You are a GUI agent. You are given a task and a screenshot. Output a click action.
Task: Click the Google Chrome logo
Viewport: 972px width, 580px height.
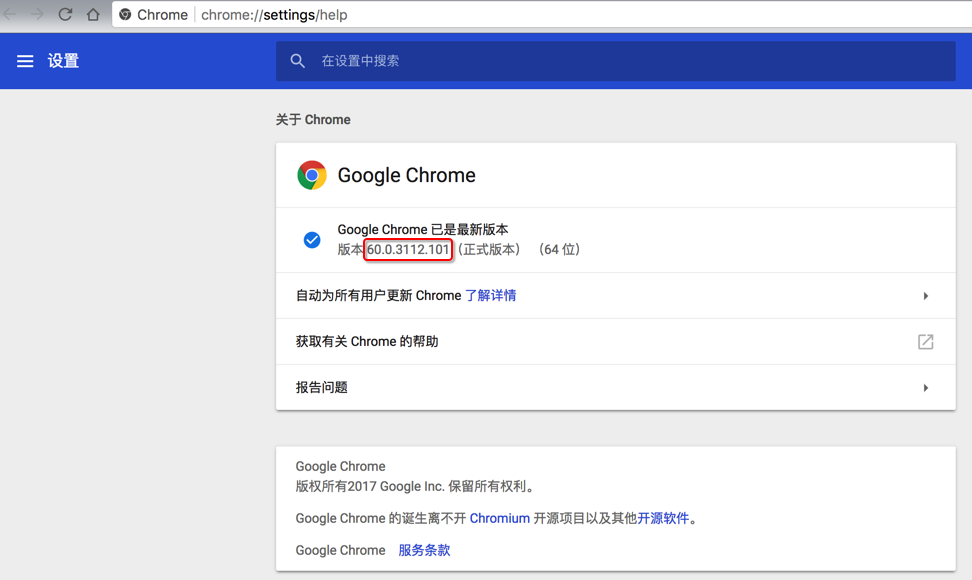[312, 175]
